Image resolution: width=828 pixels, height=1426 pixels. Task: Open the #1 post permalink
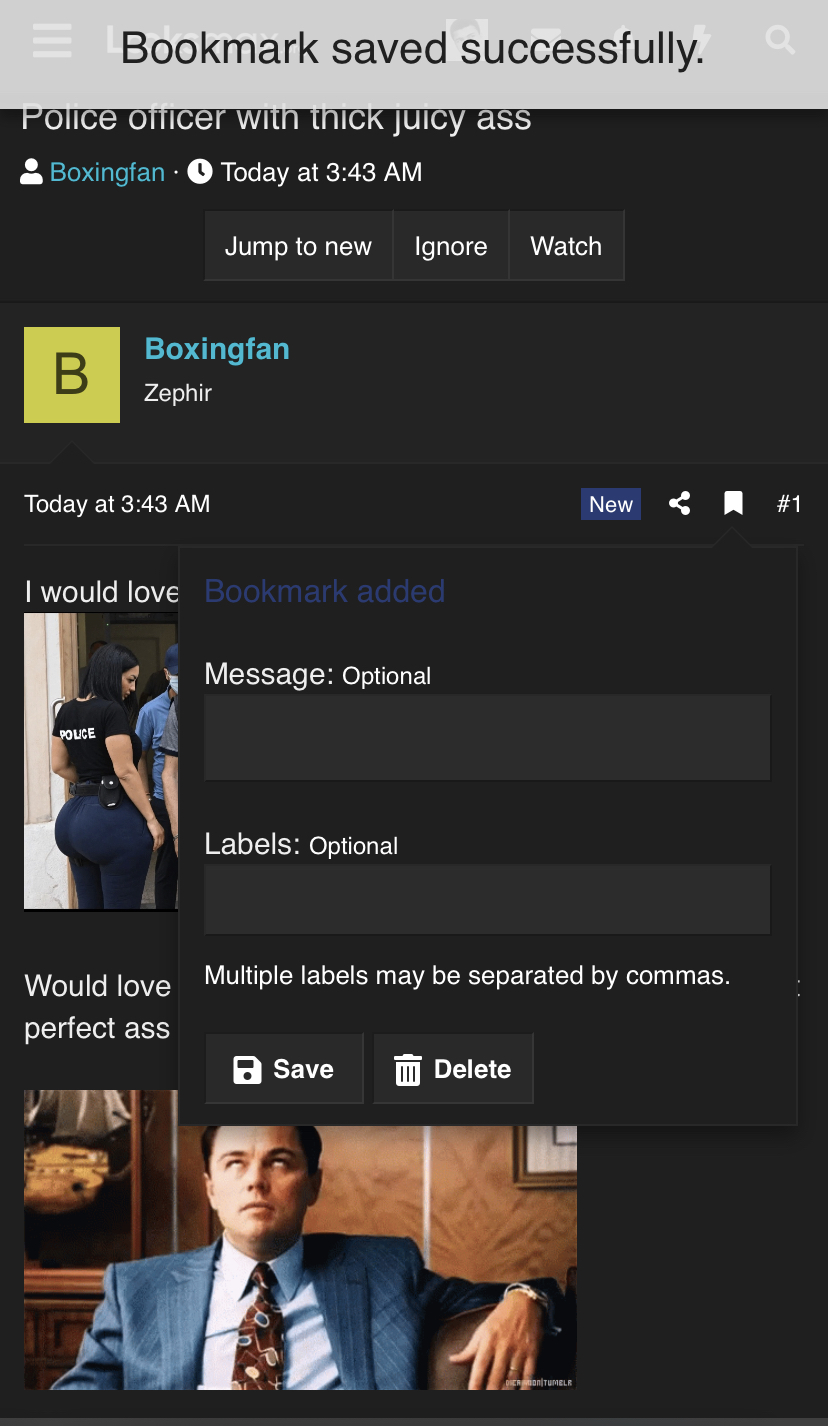click(789, 503)
